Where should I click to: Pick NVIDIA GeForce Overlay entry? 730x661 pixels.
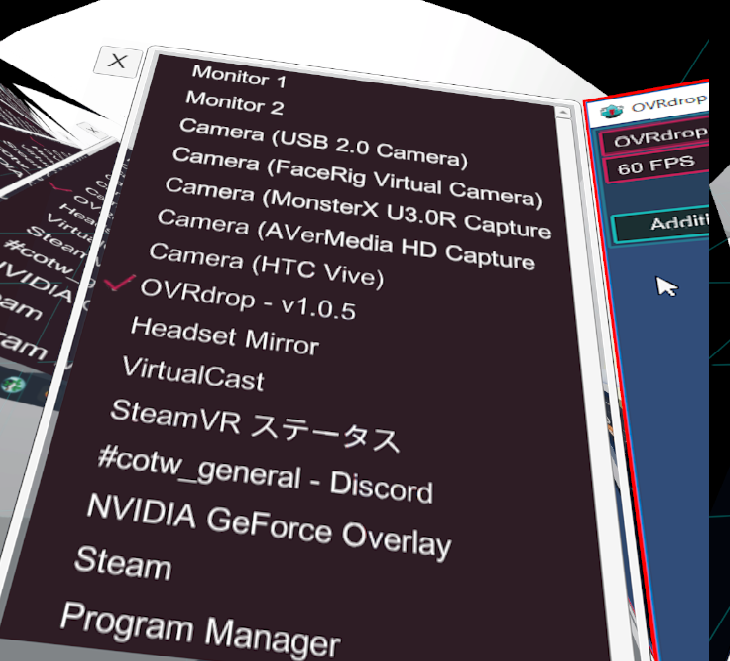tap(269, 527)
